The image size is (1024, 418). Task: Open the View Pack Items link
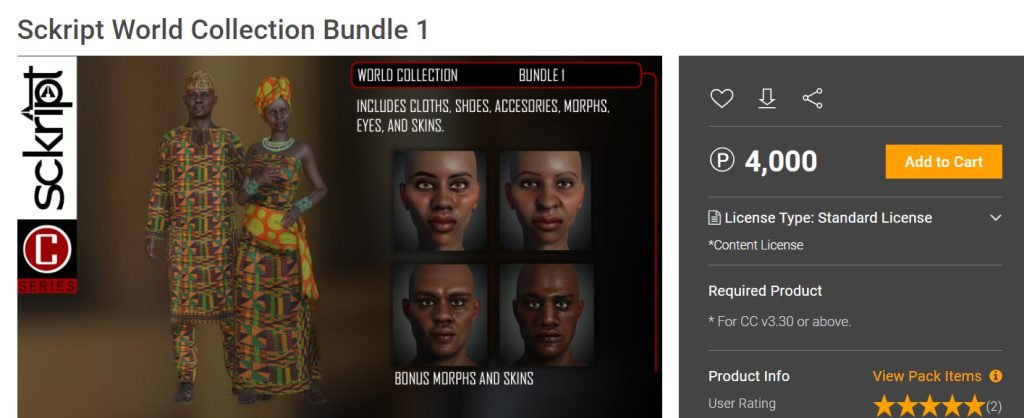[927, 376]
